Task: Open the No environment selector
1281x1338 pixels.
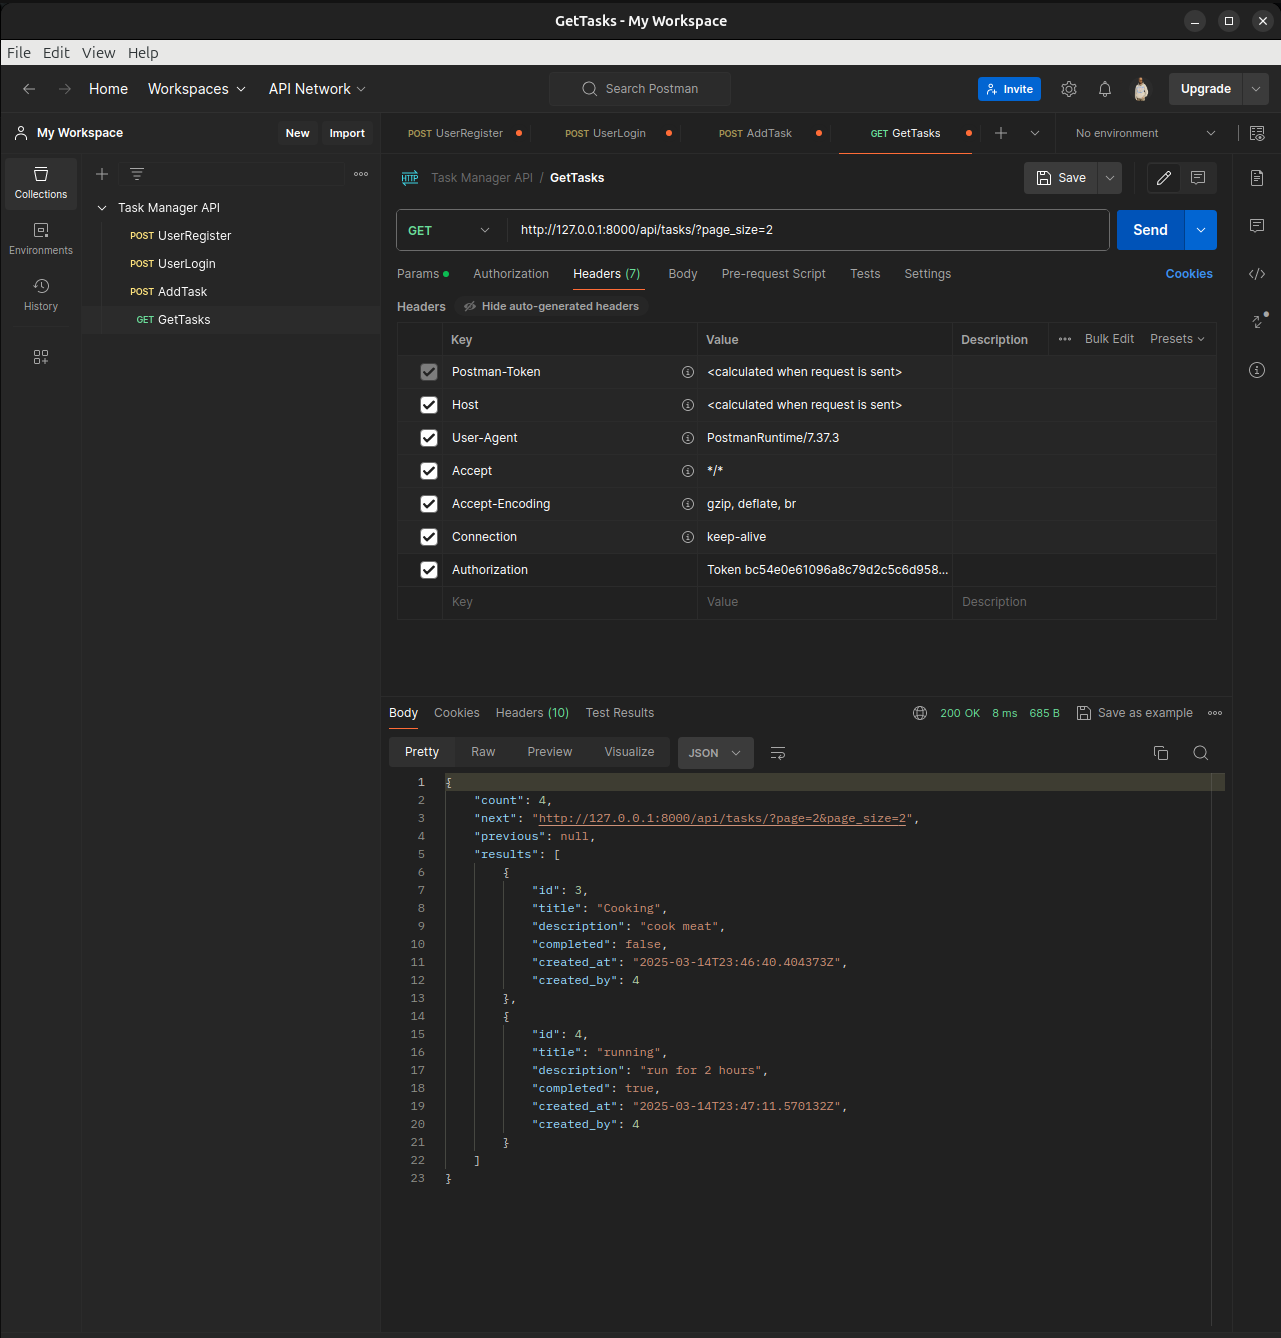Action: tap(1146, 133)
